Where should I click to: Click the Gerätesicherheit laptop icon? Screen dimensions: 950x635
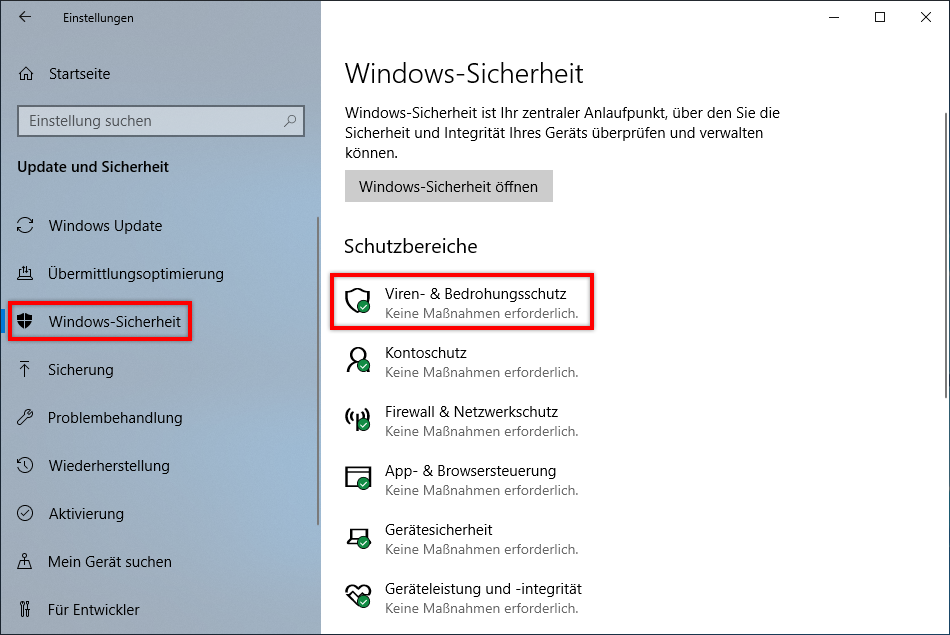[x=357, y=537]
